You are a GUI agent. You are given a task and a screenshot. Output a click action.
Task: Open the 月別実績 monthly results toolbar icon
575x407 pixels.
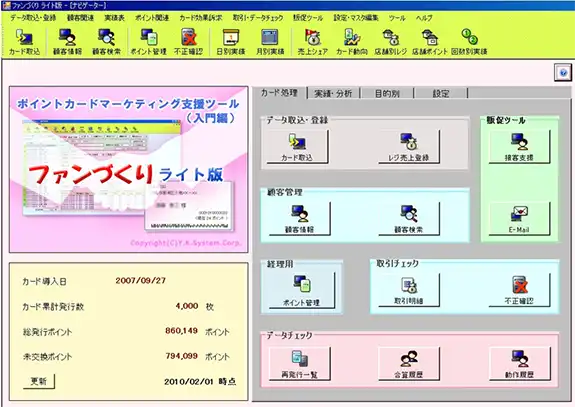click(x=270, y=42)
